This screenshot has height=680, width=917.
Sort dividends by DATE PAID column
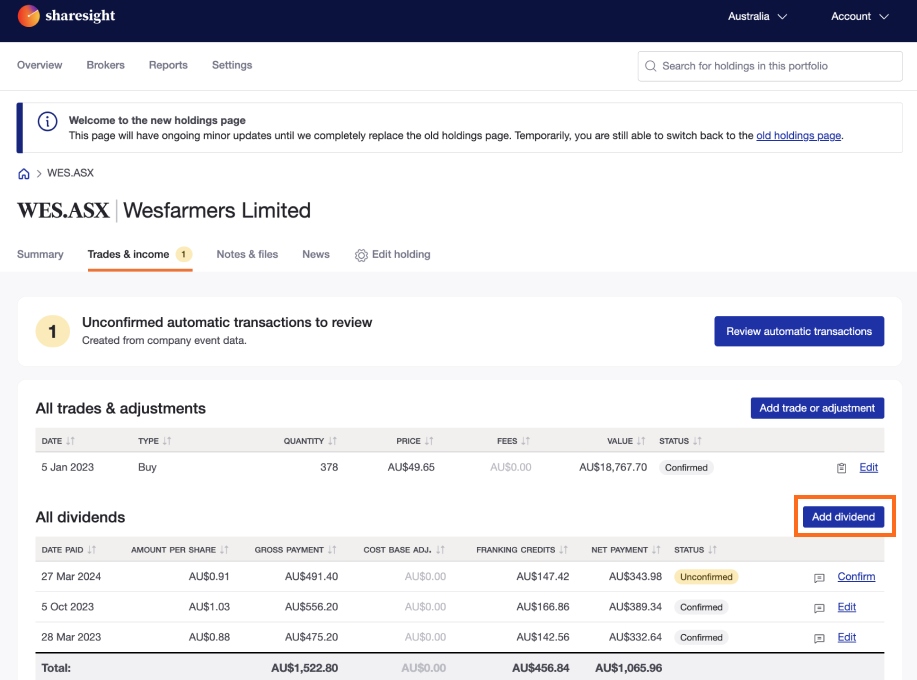68,550
